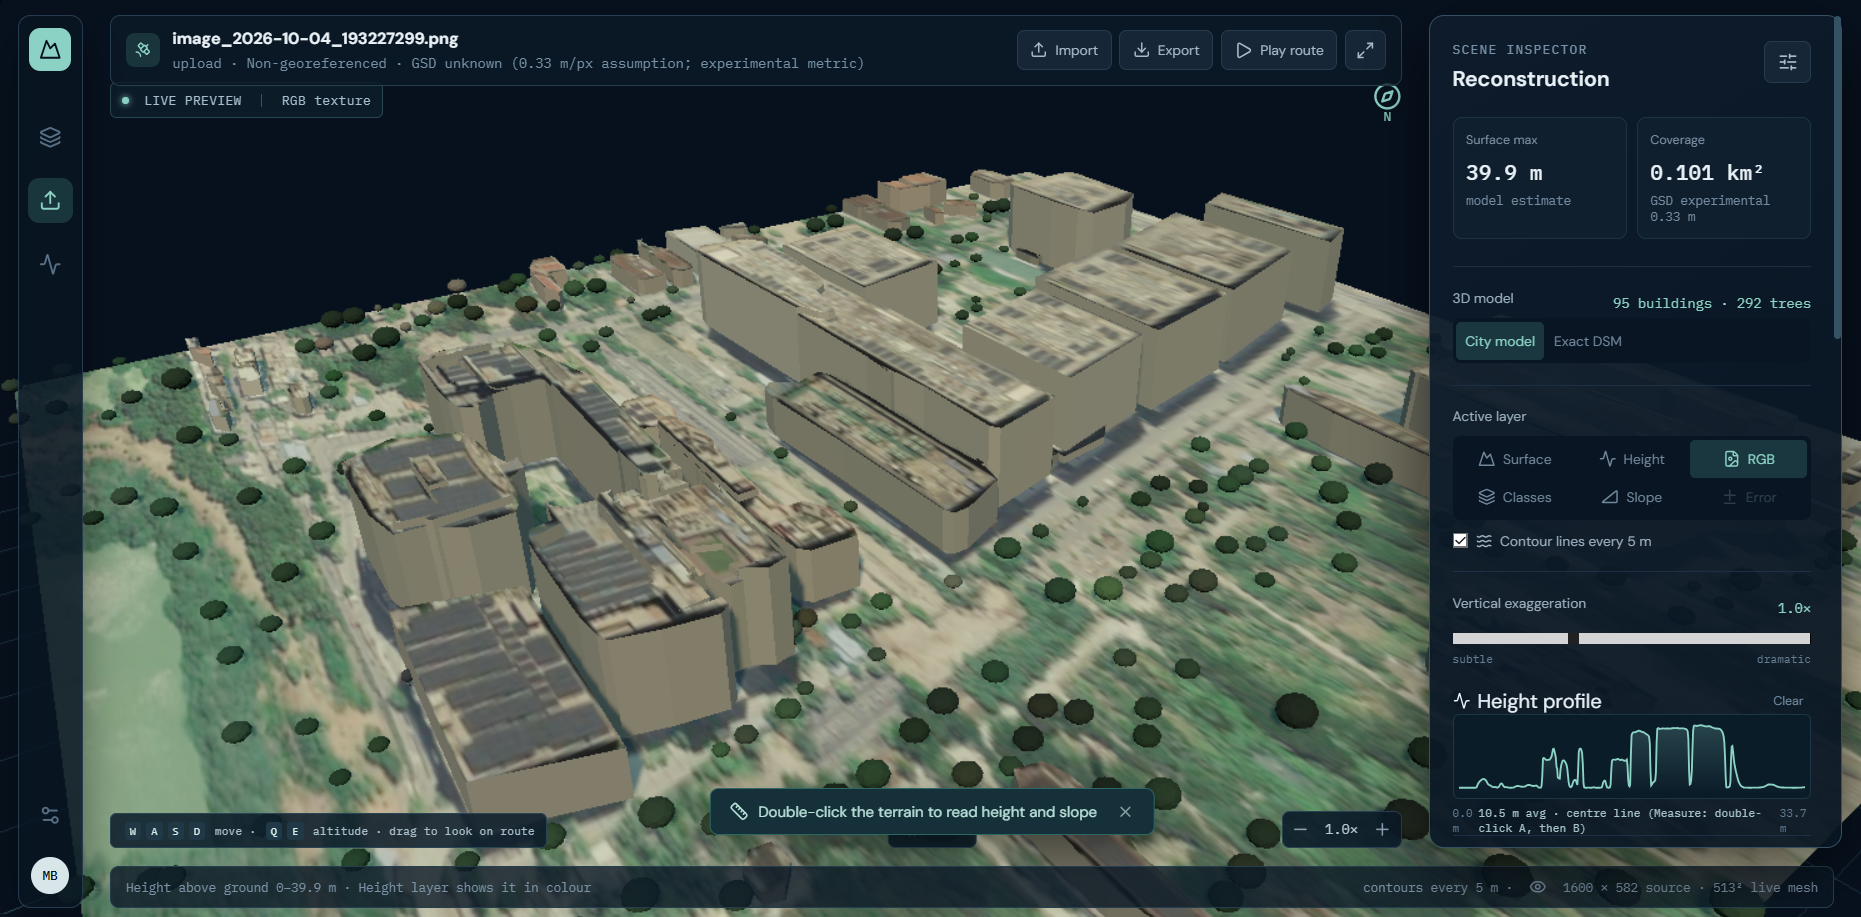Select the Slope layer
The image size is (1861, 917).
coord(1631,497)
